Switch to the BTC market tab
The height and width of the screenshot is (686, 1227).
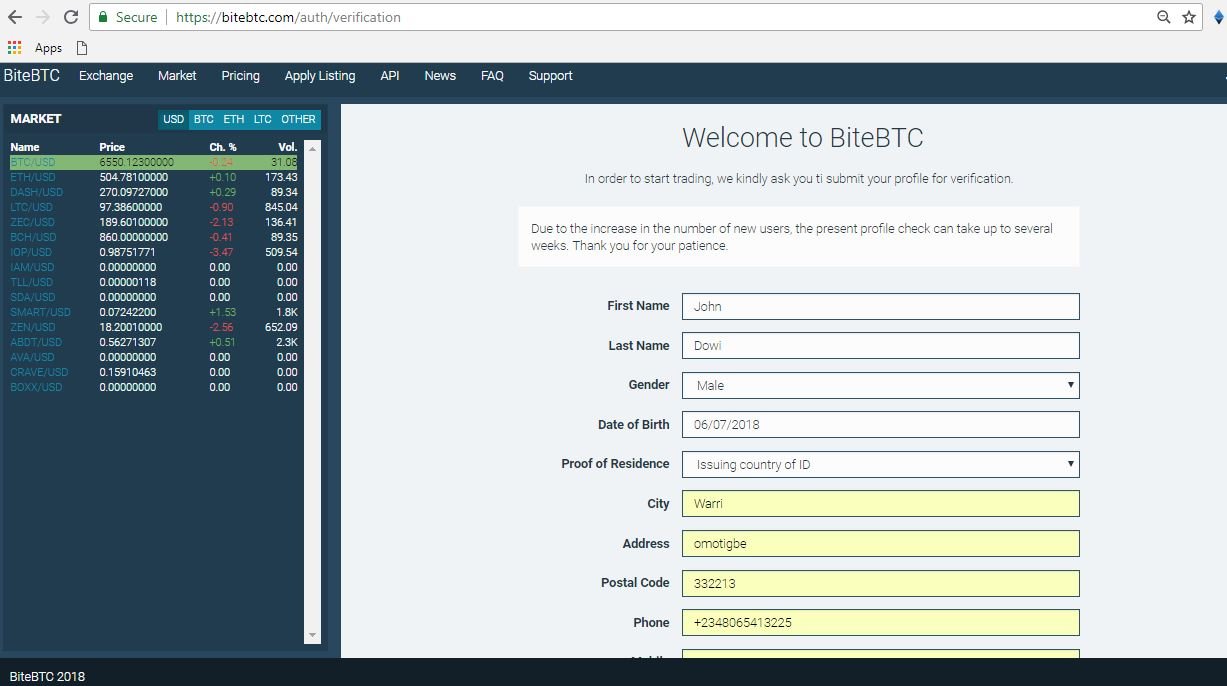click(x=204, y=119)
